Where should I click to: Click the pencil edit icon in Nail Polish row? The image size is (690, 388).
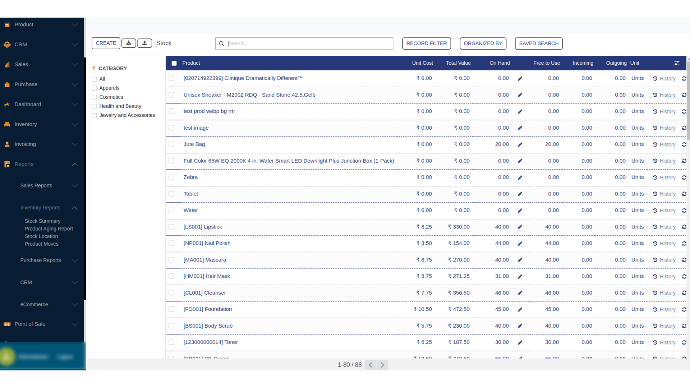pyautogui.click(x=520, y=244)
